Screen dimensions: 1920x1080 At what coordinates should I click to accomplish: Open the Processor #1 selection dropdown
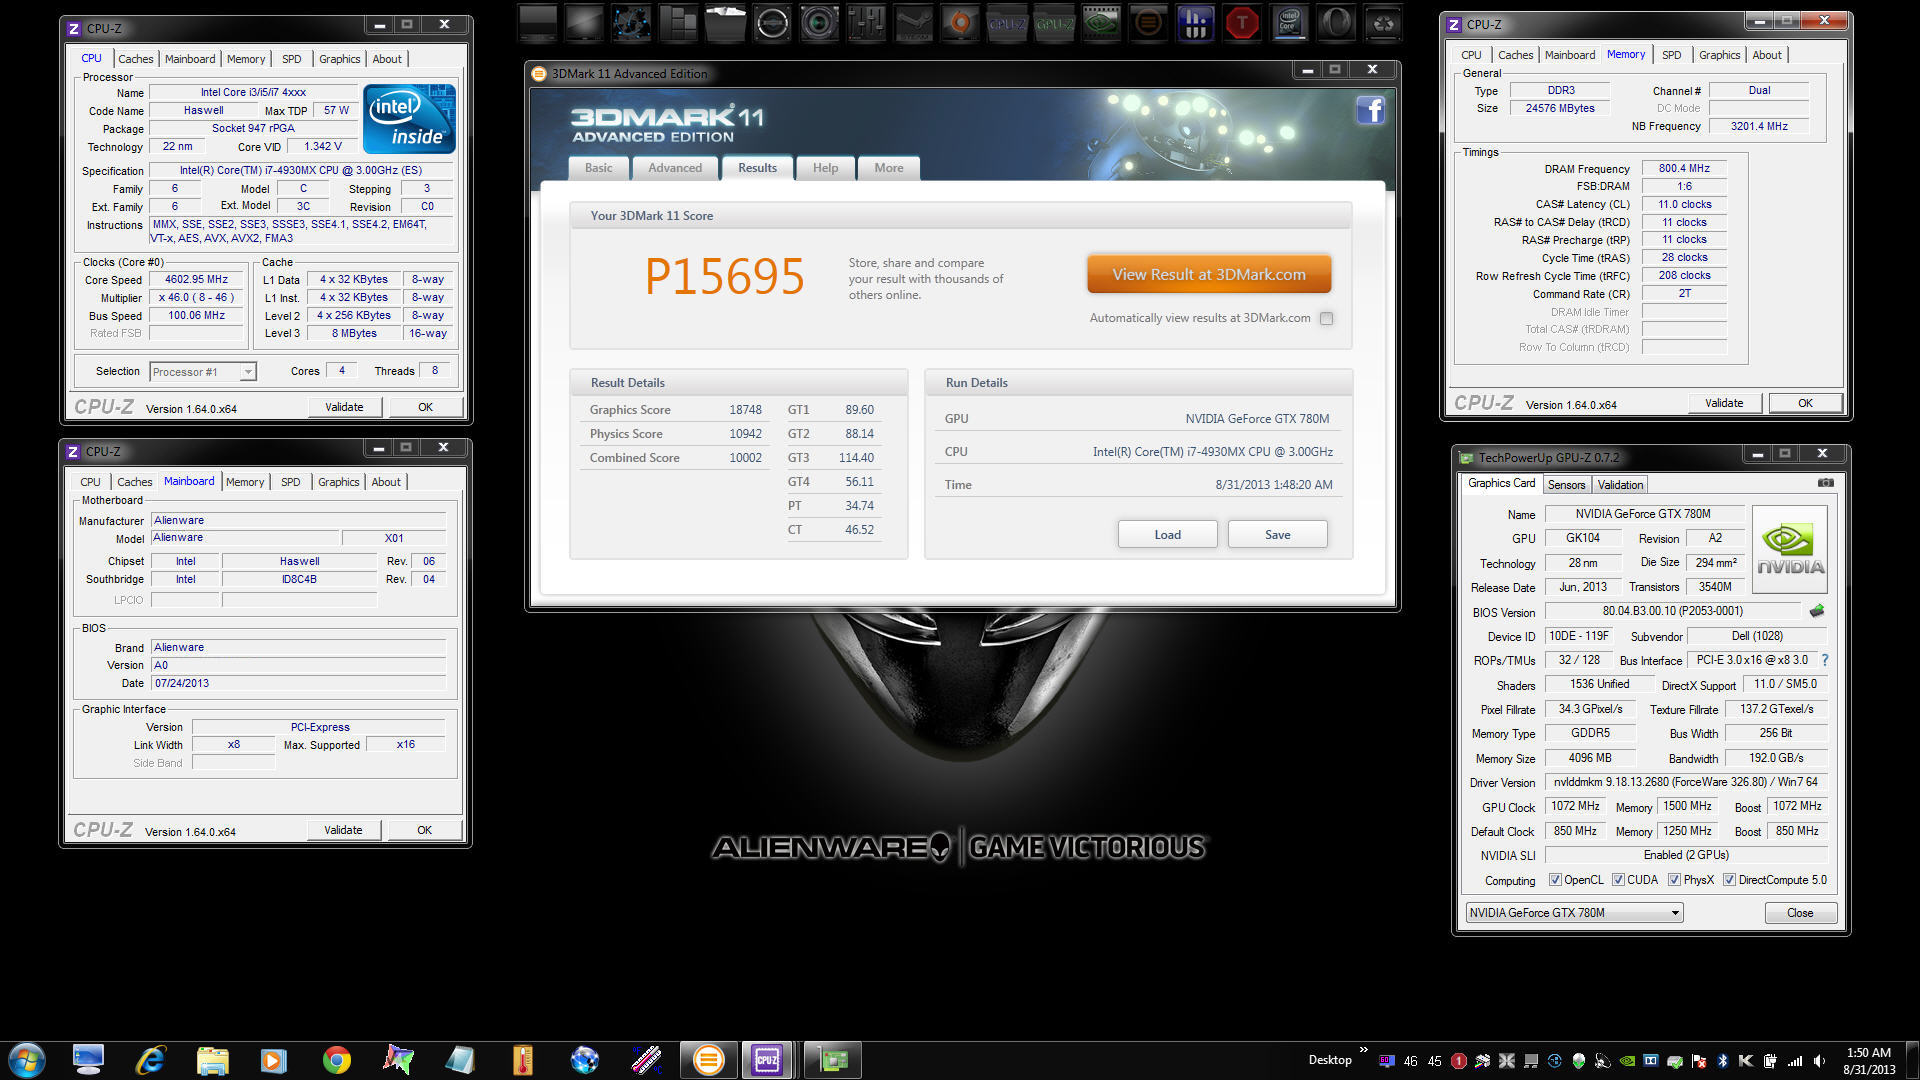203,372
